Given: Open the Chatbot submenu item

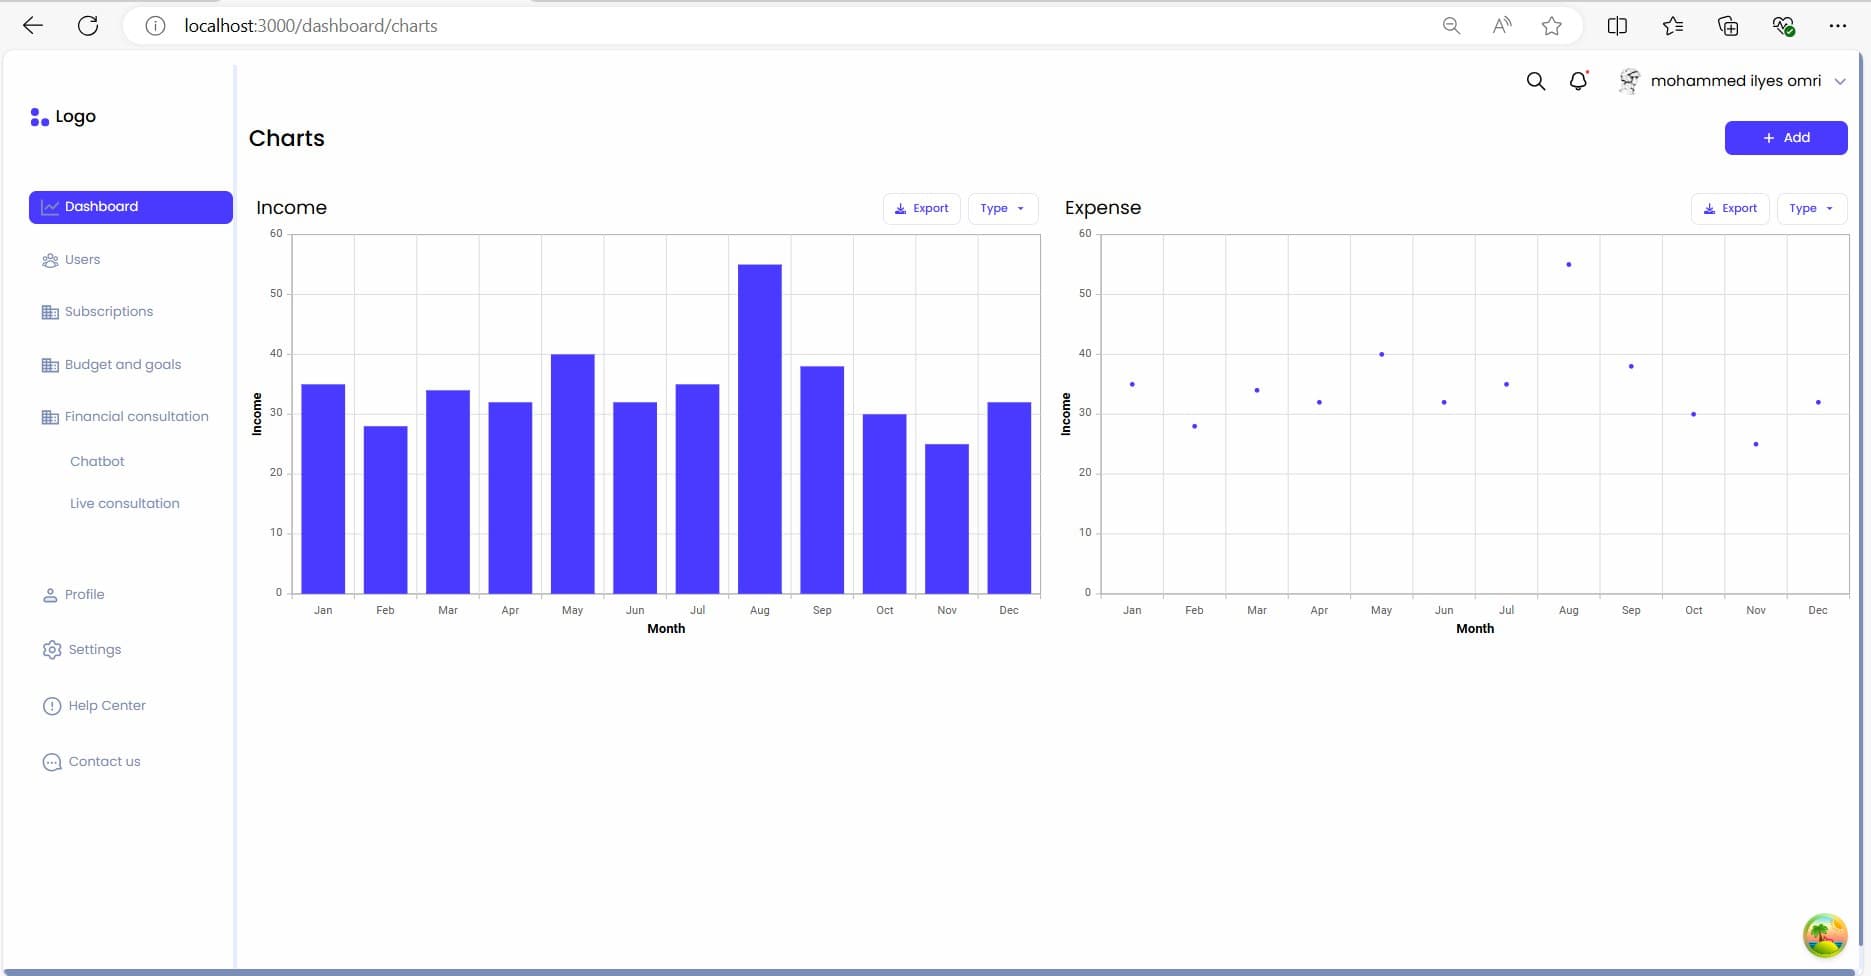Looking at the screenshot, I should (x=97, y=462).
